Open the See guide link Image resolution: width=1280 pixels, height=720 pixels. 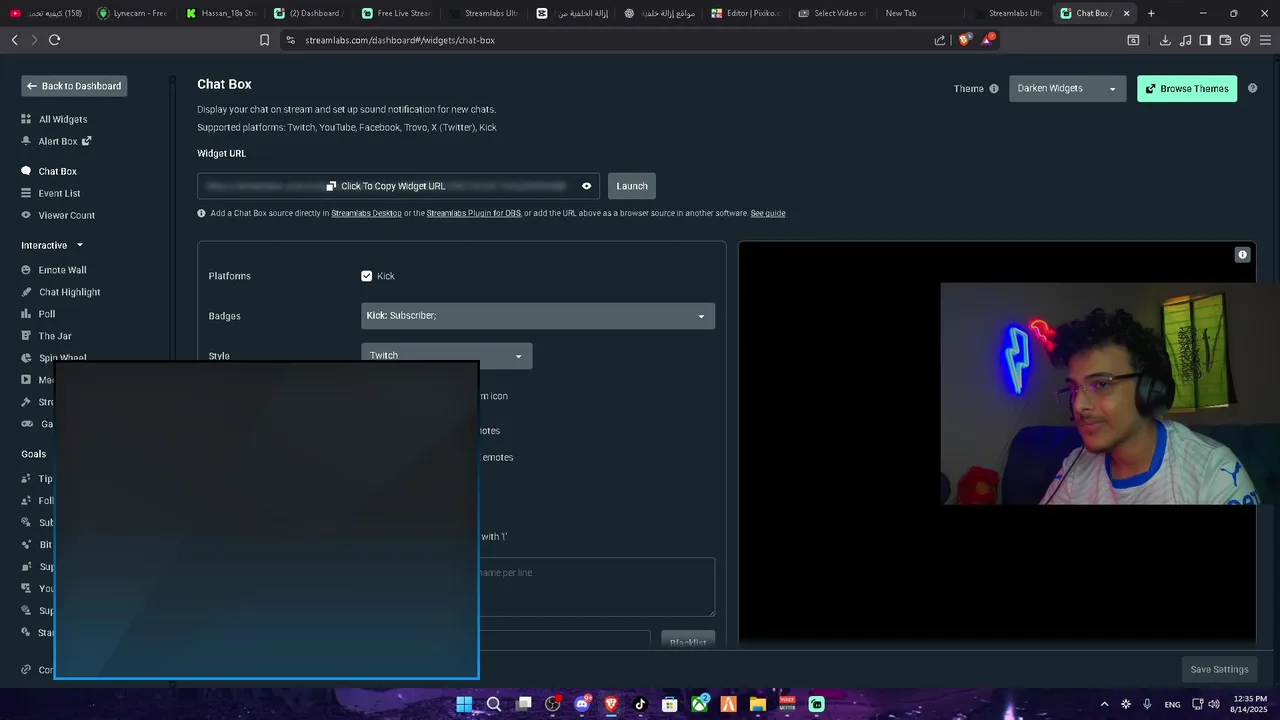[768, 213]
